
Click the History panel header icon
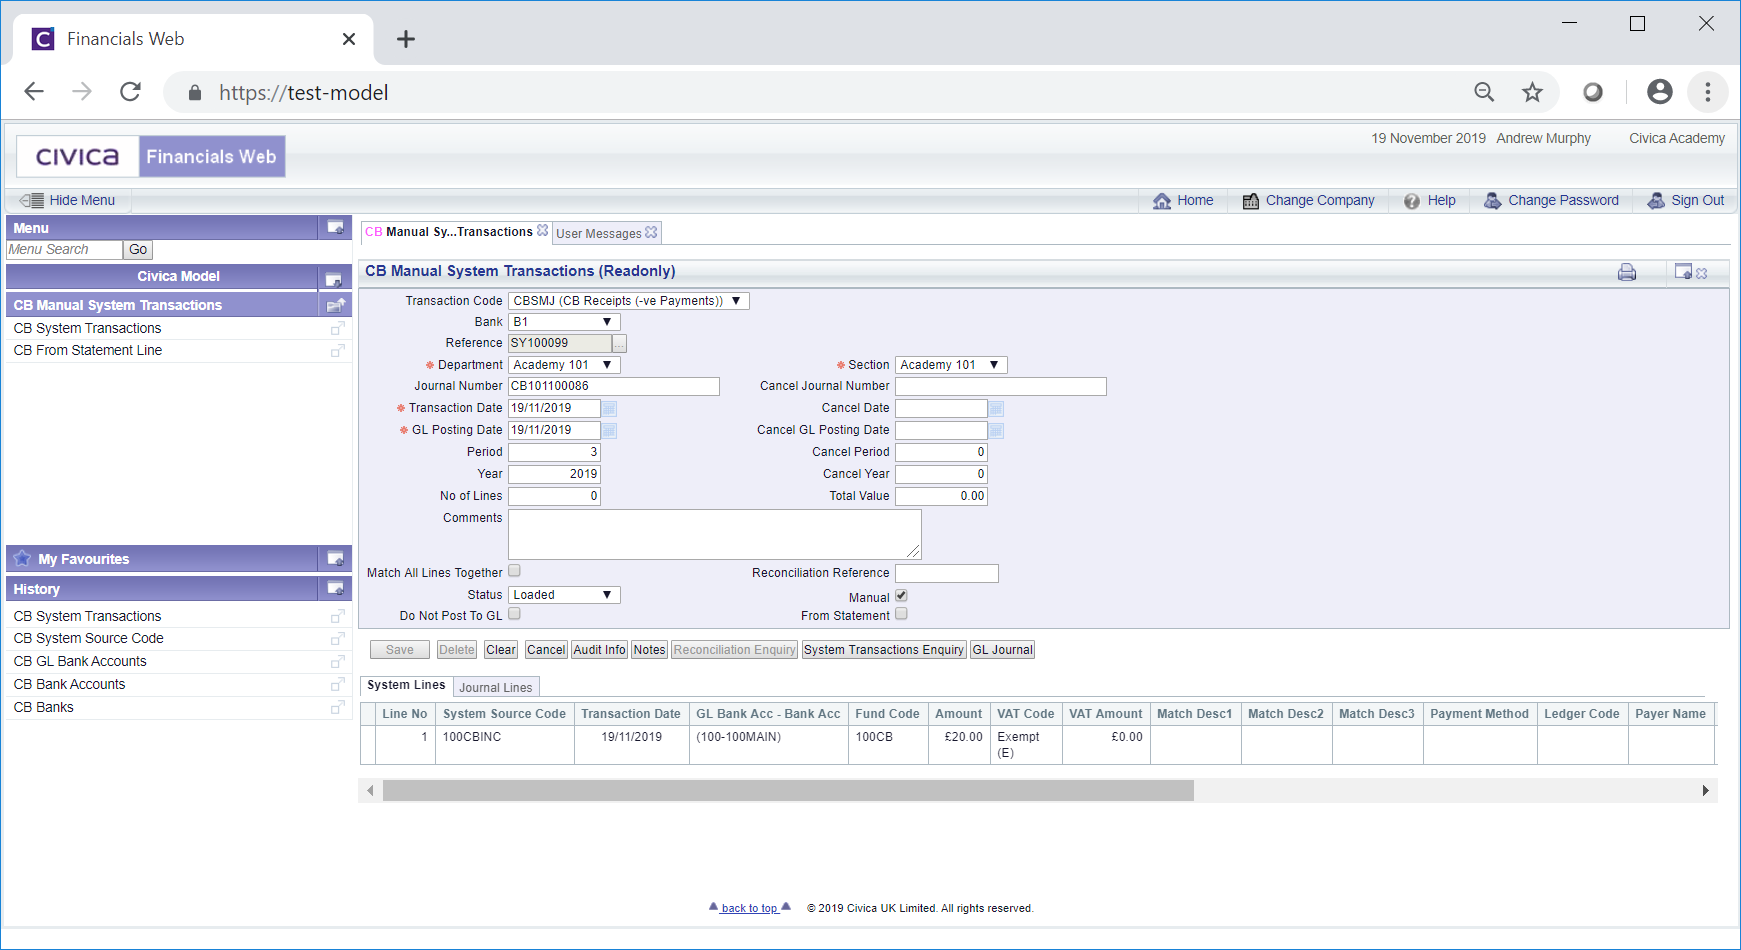tap(335, 589)
